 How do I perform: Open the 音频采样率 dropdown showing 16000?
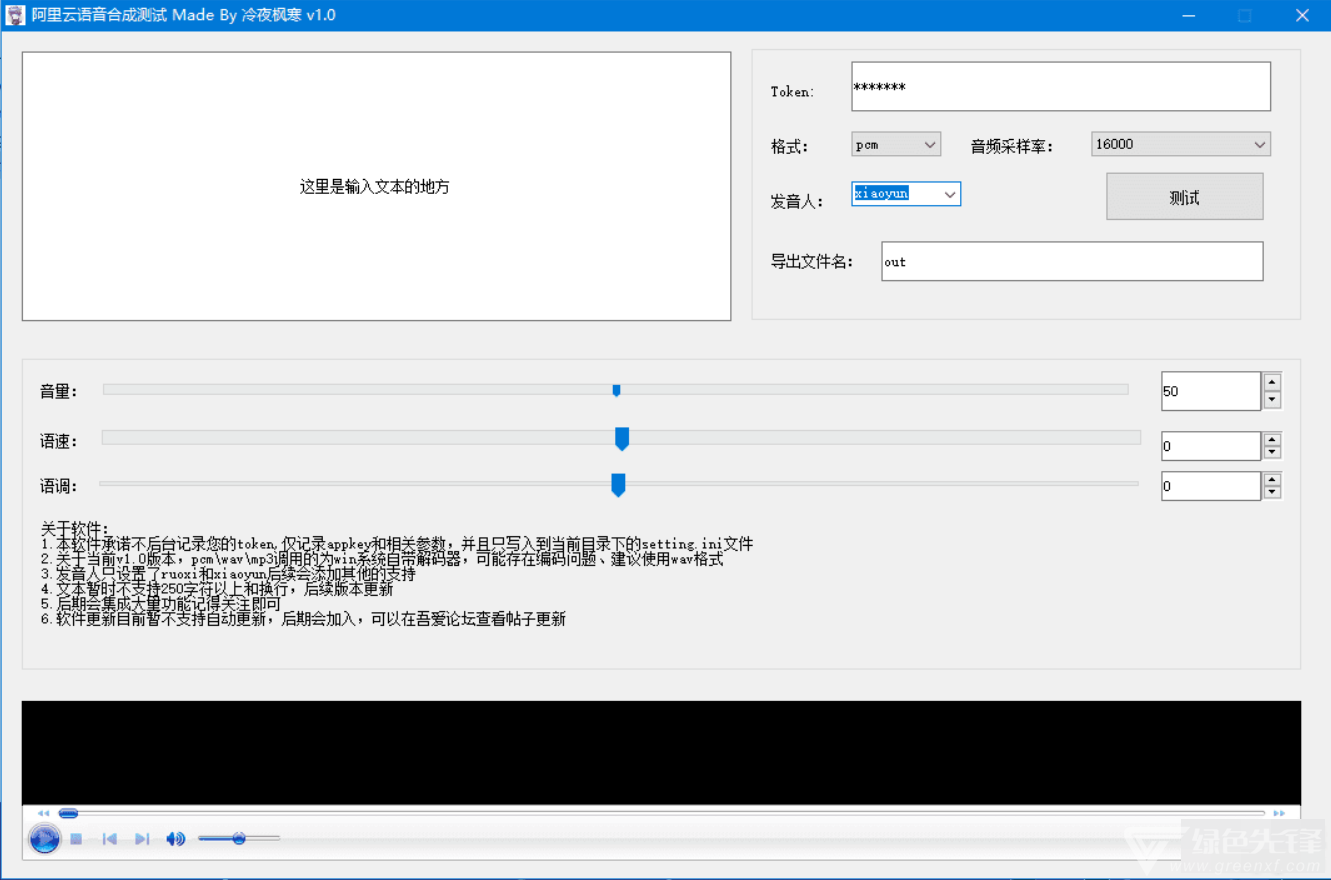[x=1180, y=144]
